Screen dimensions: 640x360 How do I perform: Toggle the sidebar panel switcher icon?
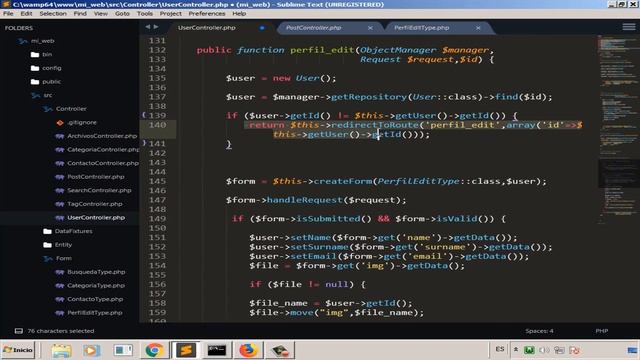tap(19, 331)
